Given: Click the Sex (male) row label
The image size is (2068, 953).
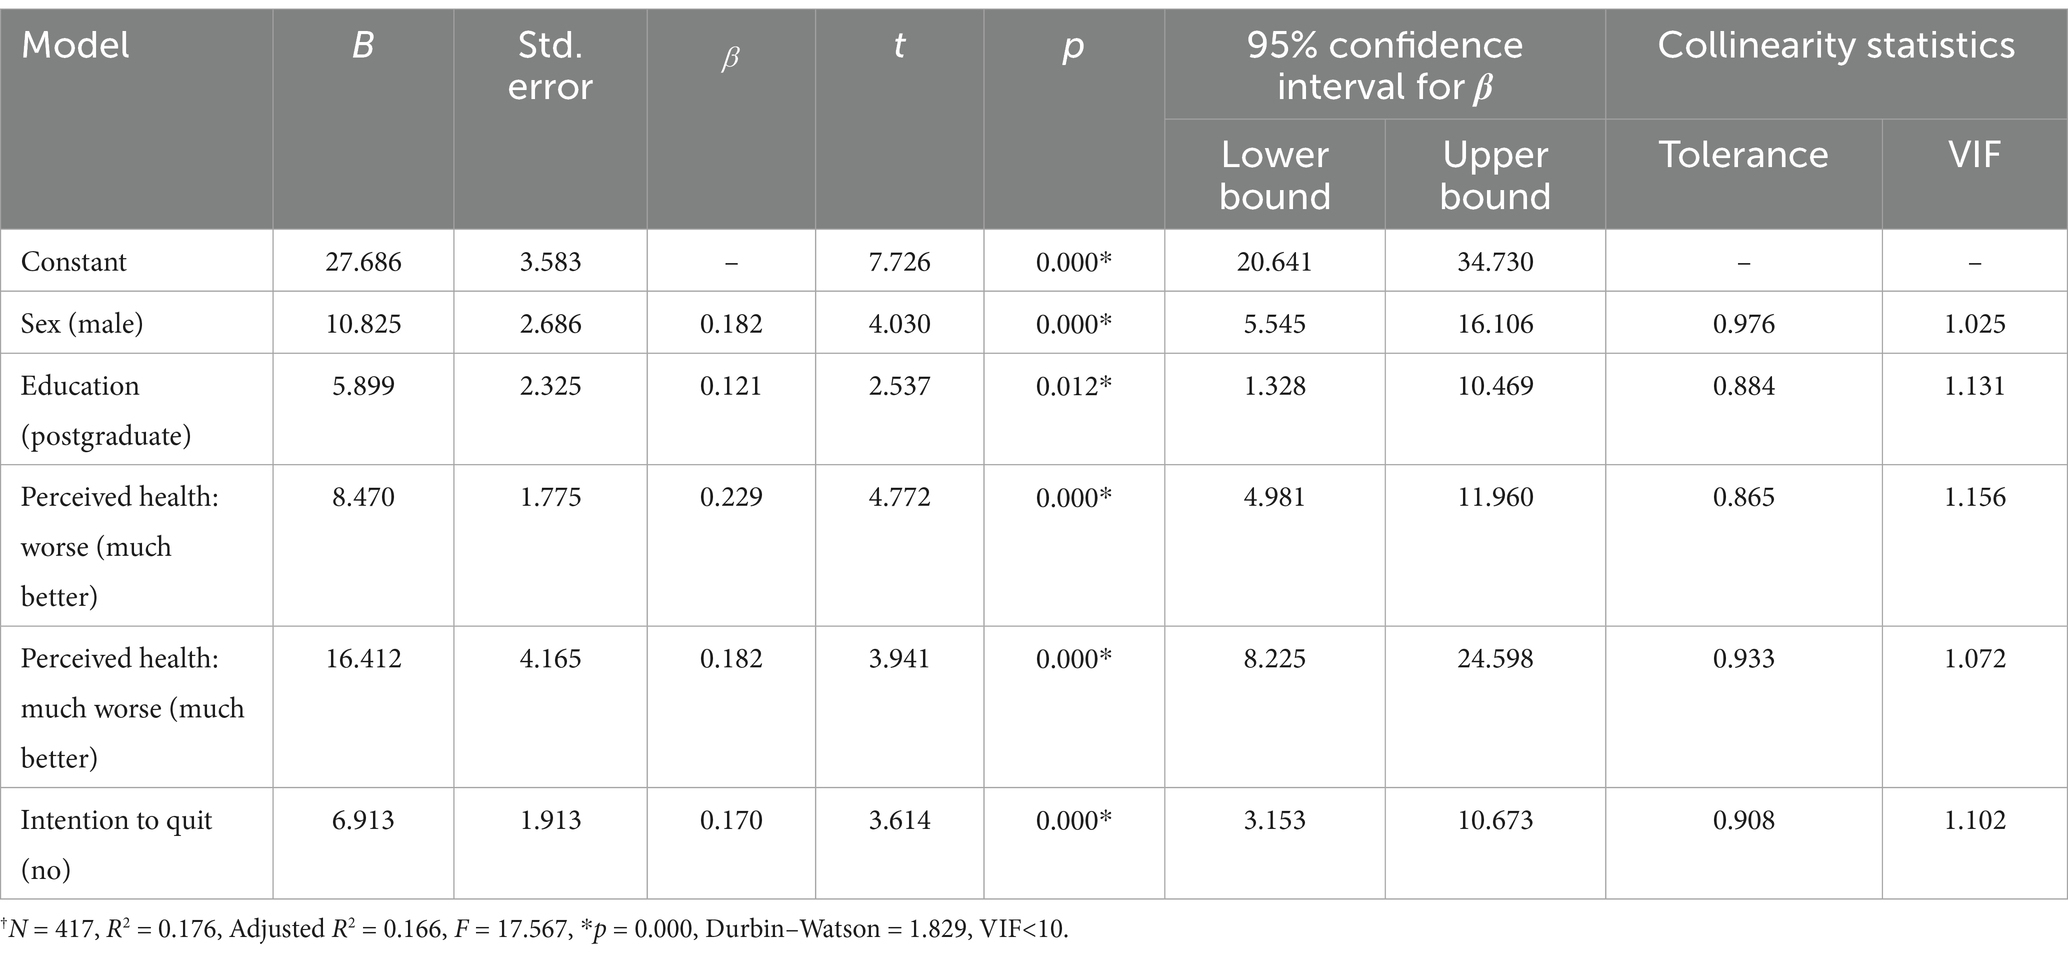Looking at the screenshot, I should pyautogui.click(x=82, y=324).
